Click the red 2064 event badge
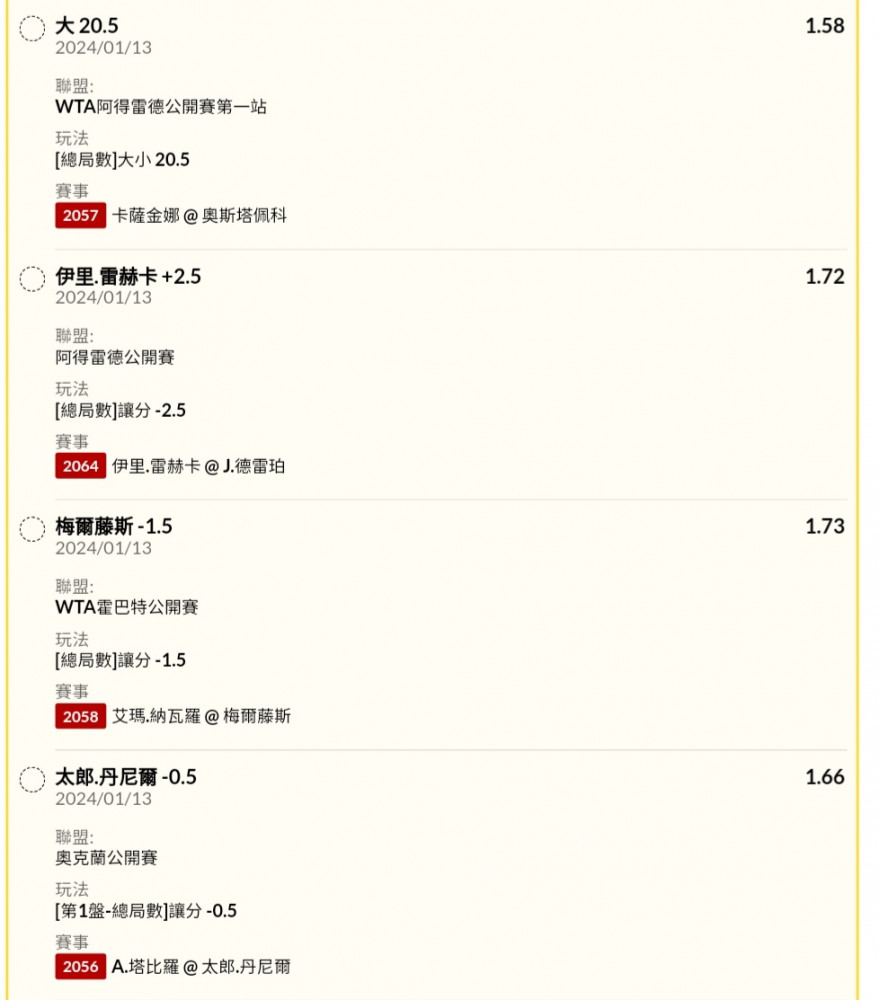879x1000 pixels. coord(80,466)
